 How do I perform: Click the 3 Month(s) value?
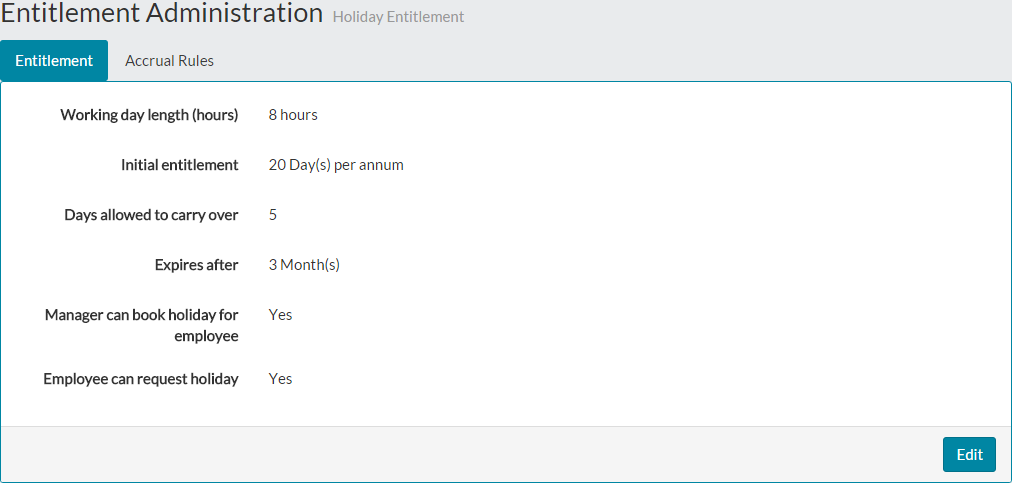[x=304, y=265]
